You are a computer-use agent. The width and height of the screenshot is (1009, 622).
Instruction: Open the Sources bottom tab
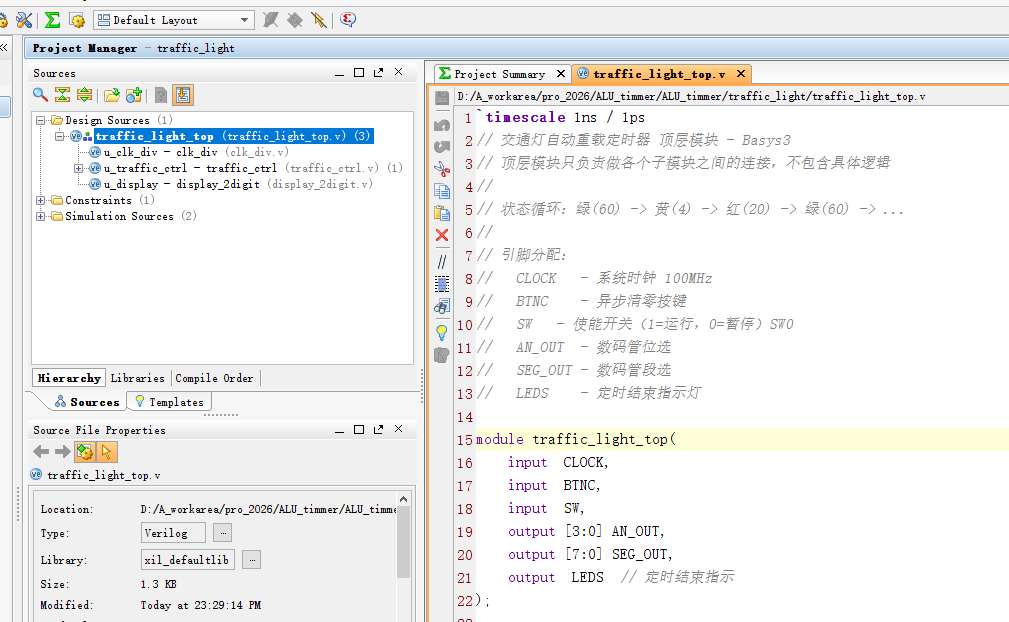tap(87, 402)
